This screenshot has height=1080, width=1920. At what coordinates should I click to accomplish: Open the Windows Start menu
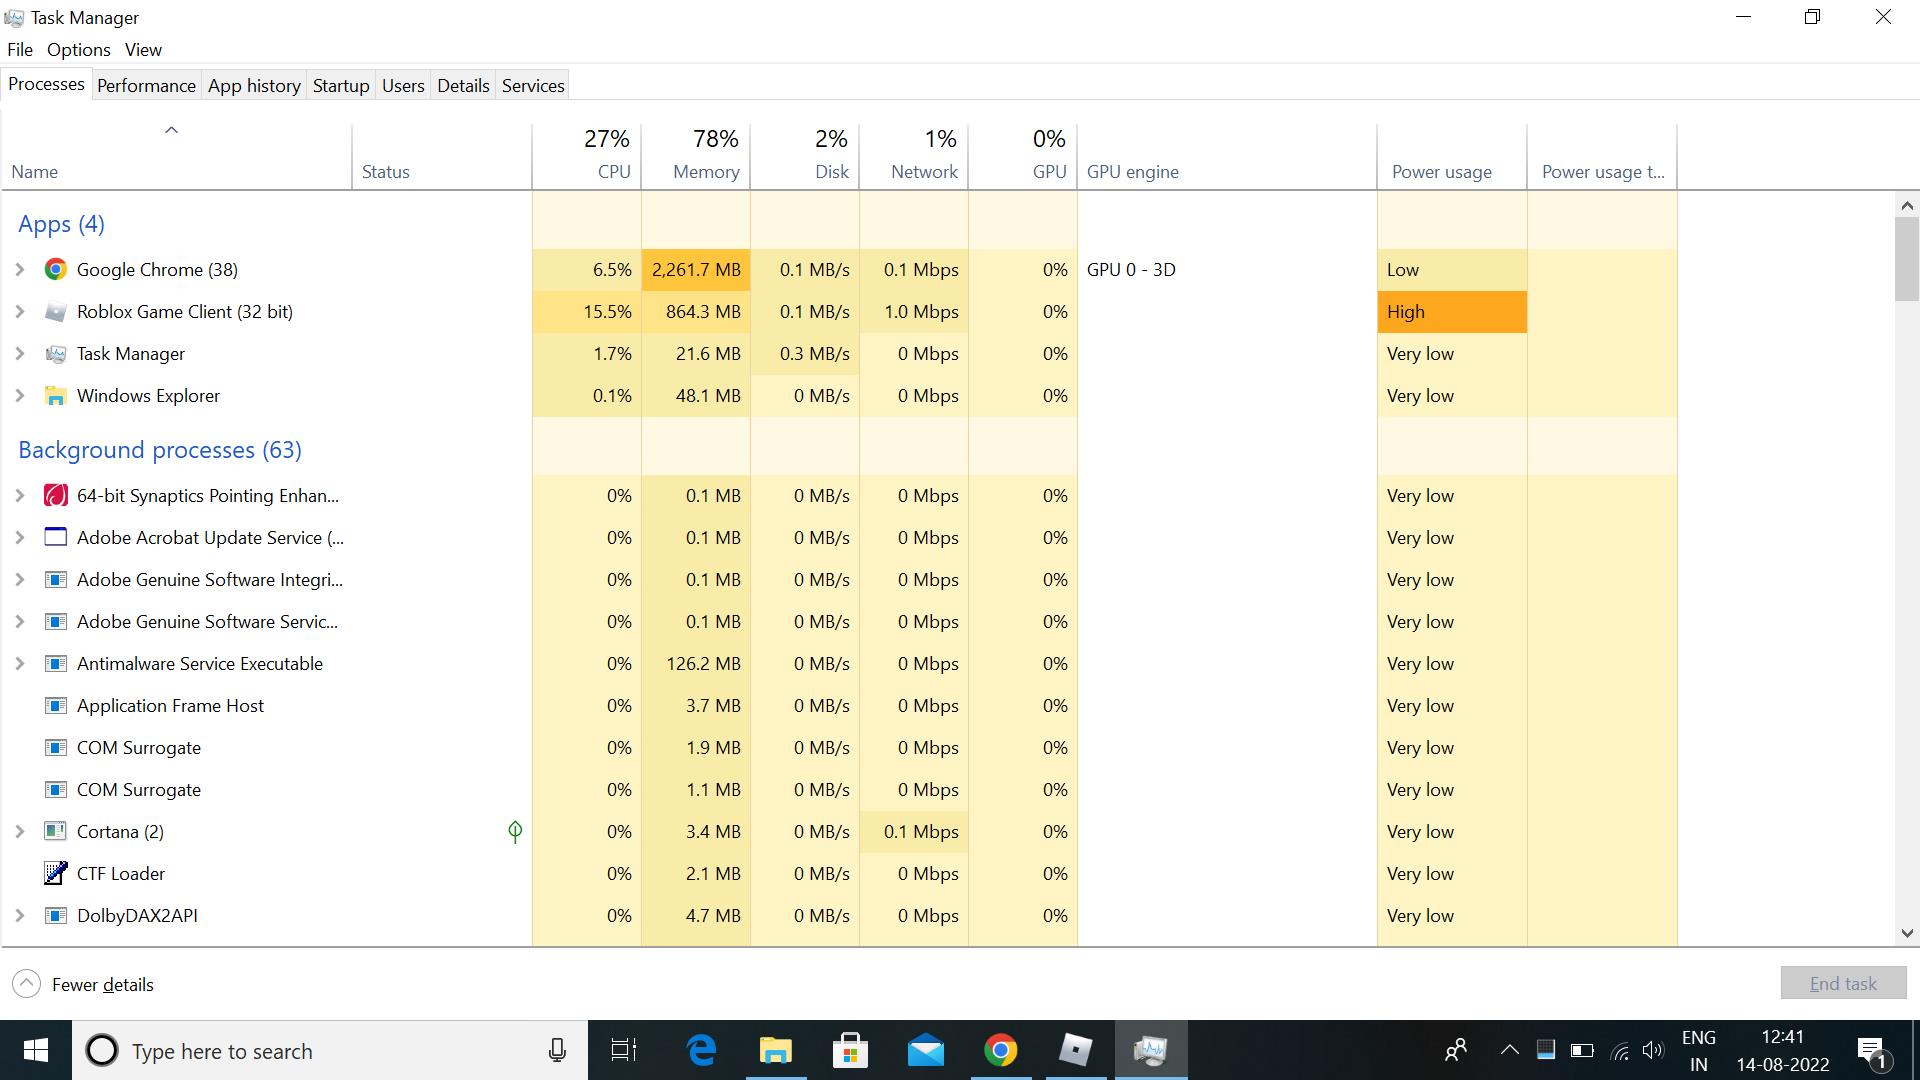(36, 1050)
